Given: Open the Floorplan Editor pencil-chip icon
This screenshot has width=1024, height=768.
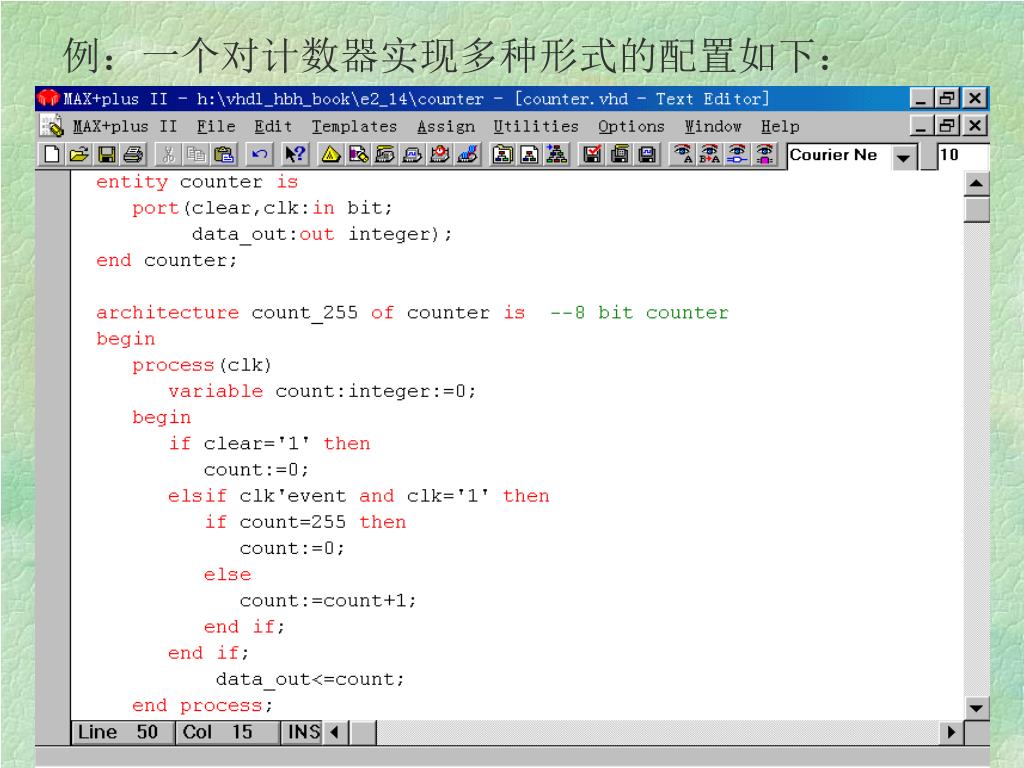Looking at the screenshot, I should pyautogui.click(x=358, y=155).
